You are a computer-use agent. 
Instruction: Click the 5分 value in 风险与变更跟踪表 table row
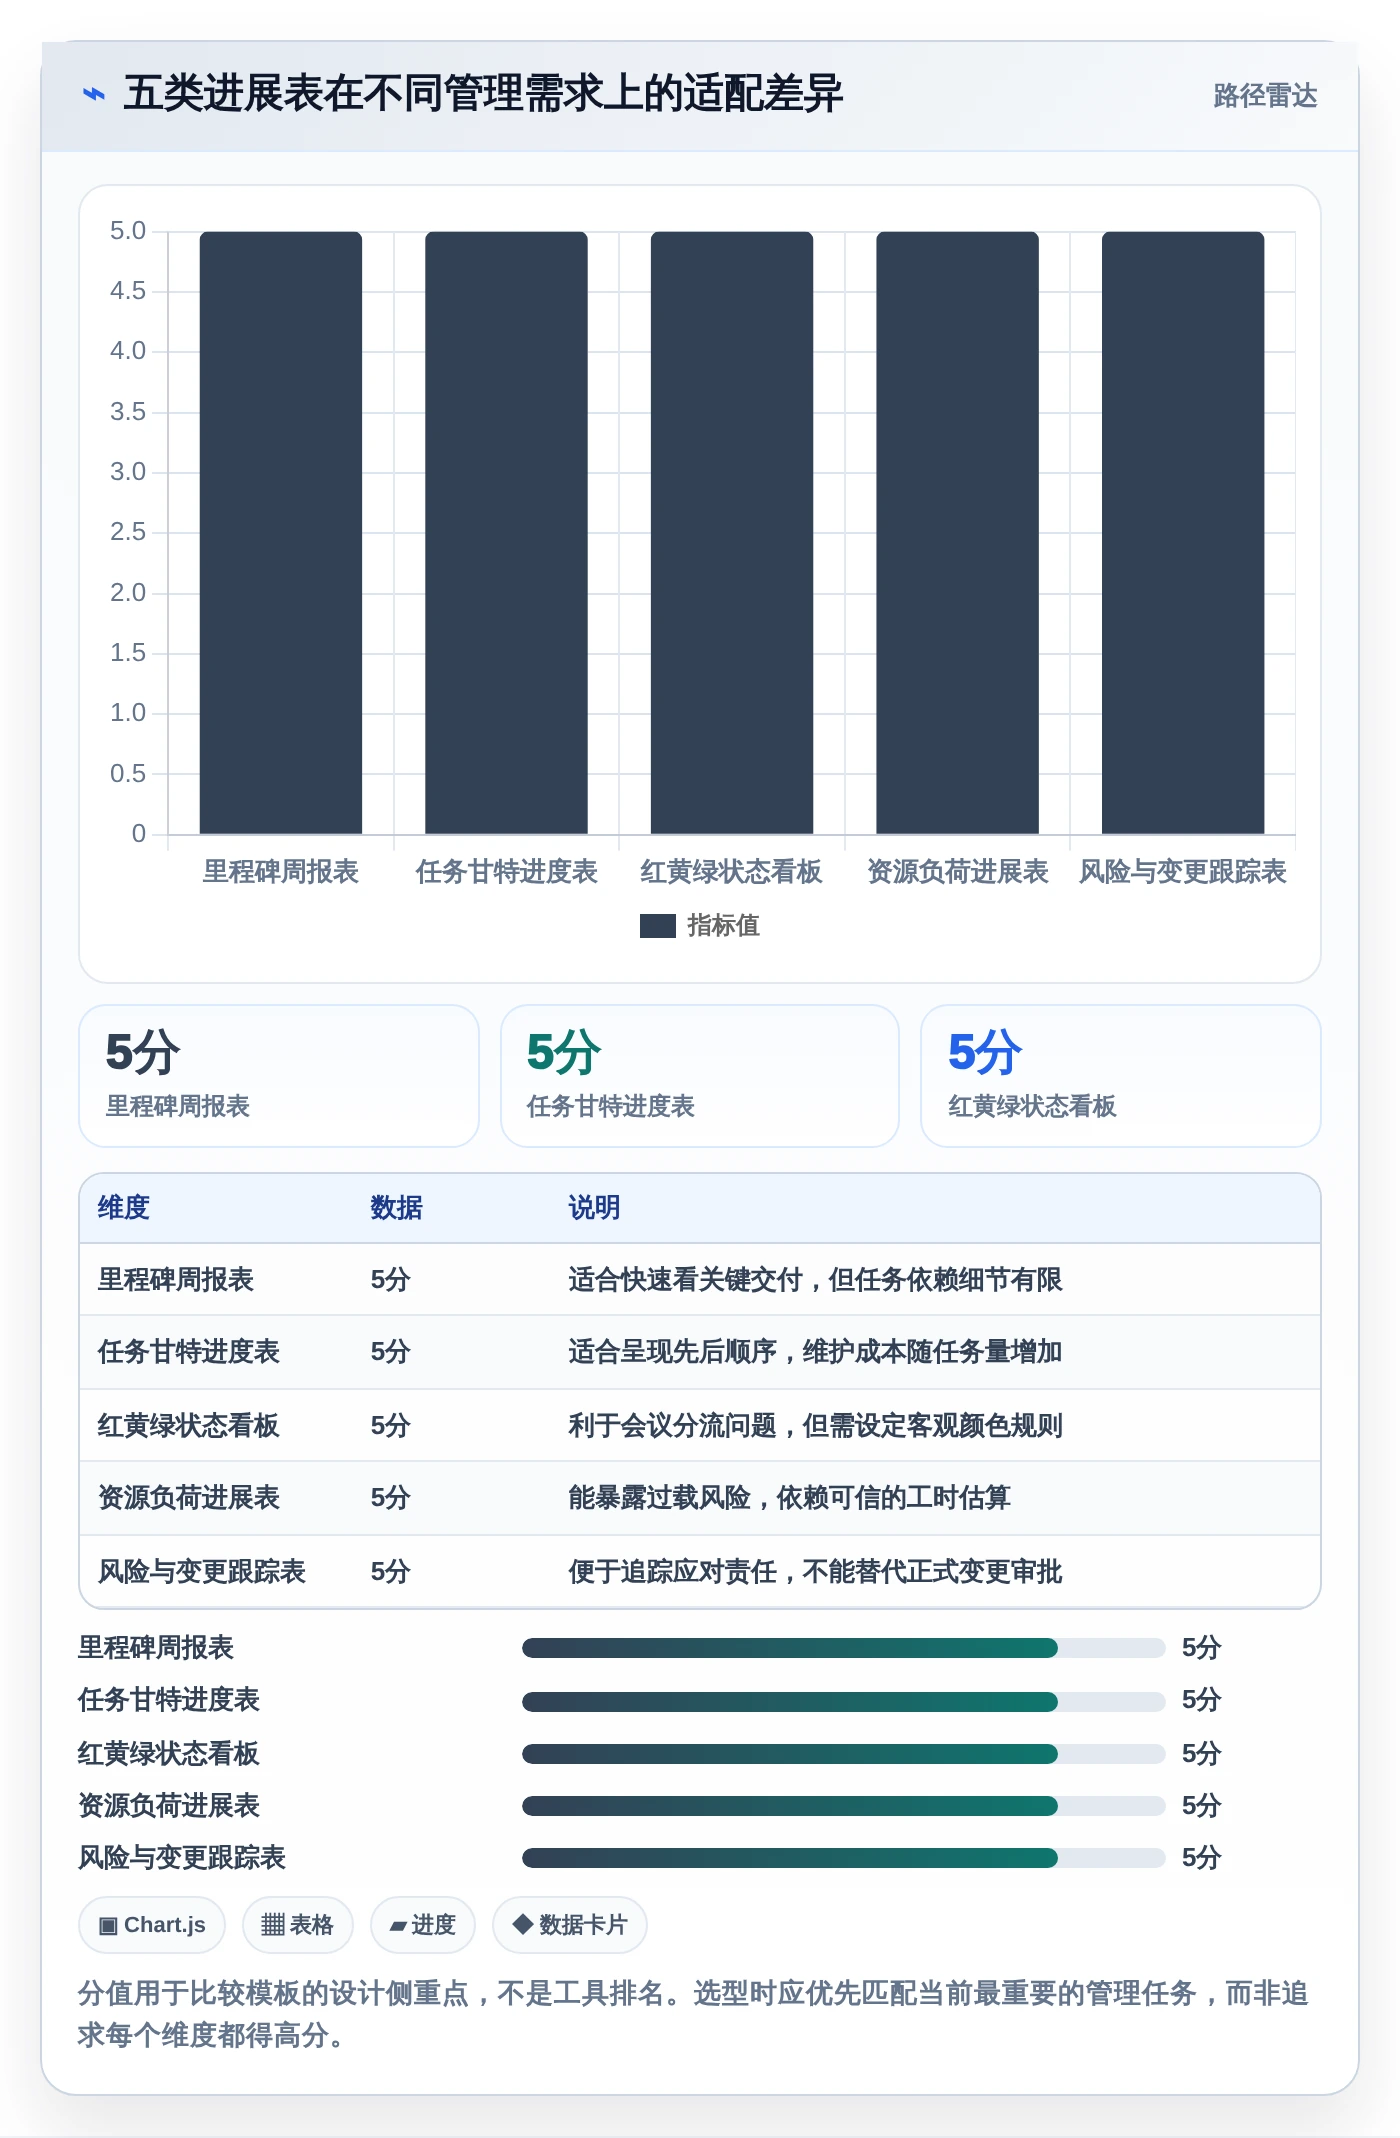(x=391, y=1572)
